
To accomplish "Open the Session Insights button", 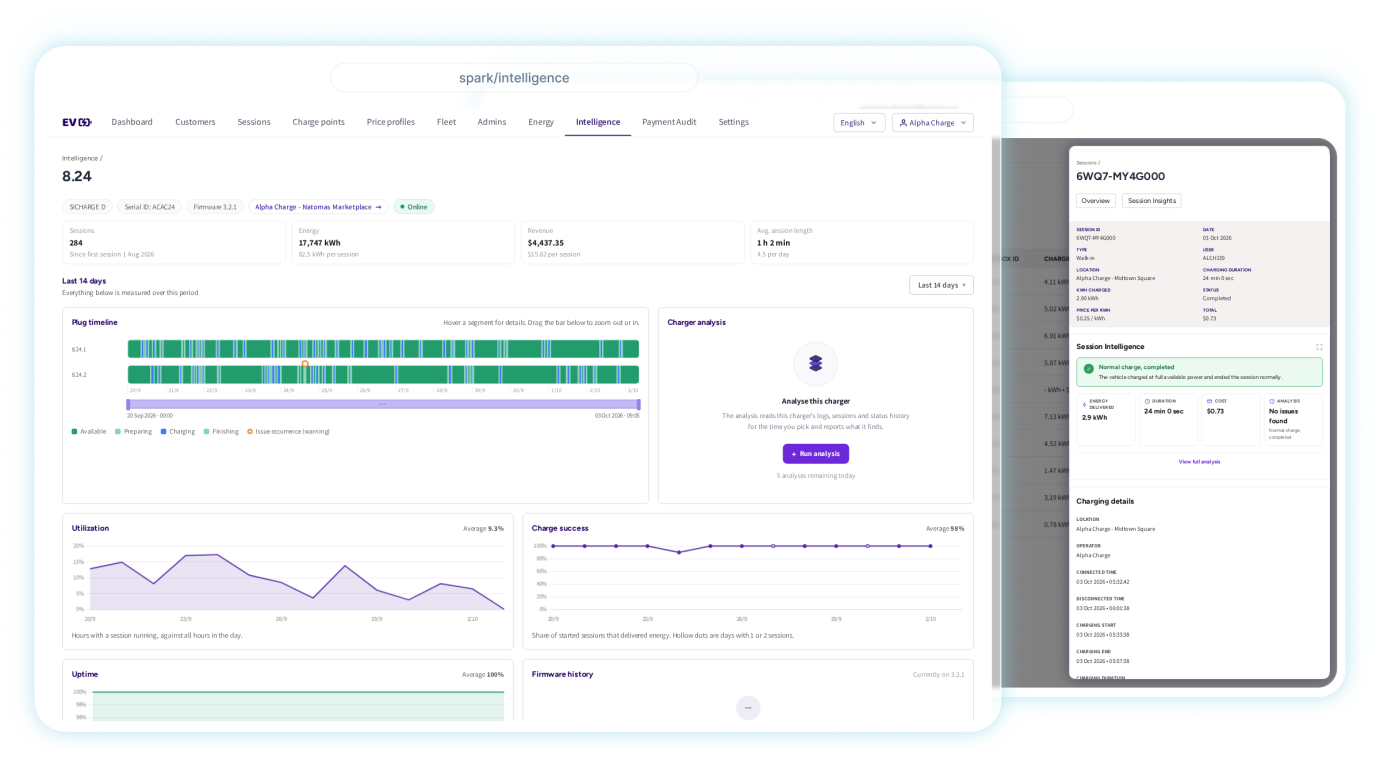I will 1152,201.
